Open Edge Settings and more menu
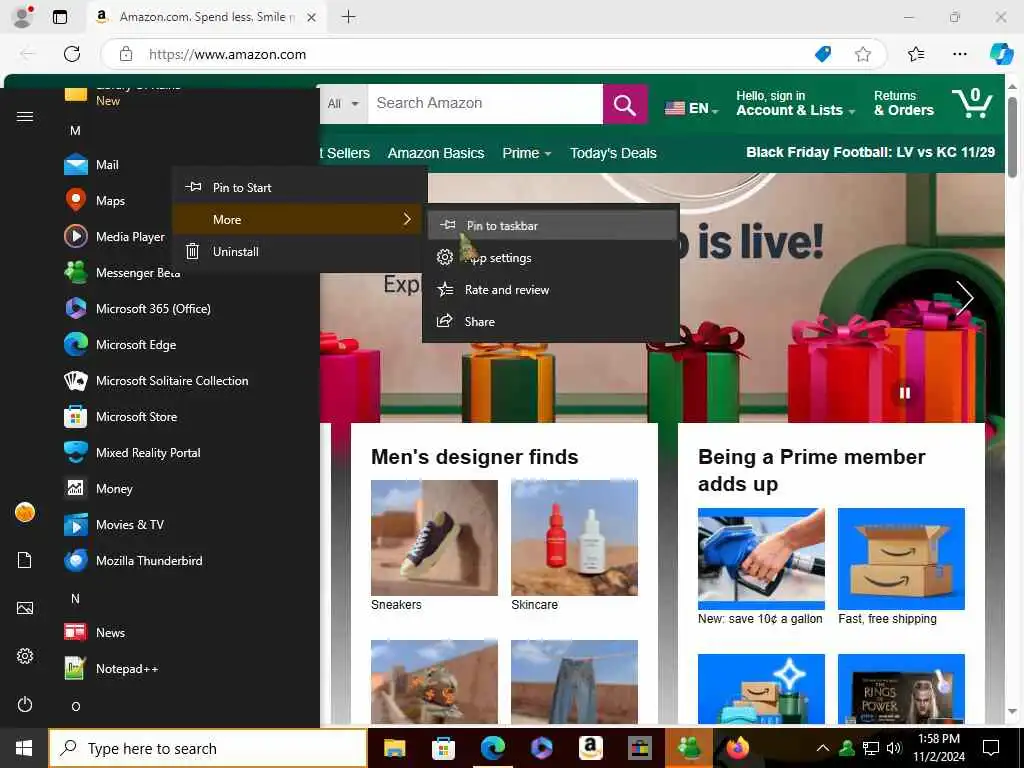The image size is (1024, 768). [959, 54]
